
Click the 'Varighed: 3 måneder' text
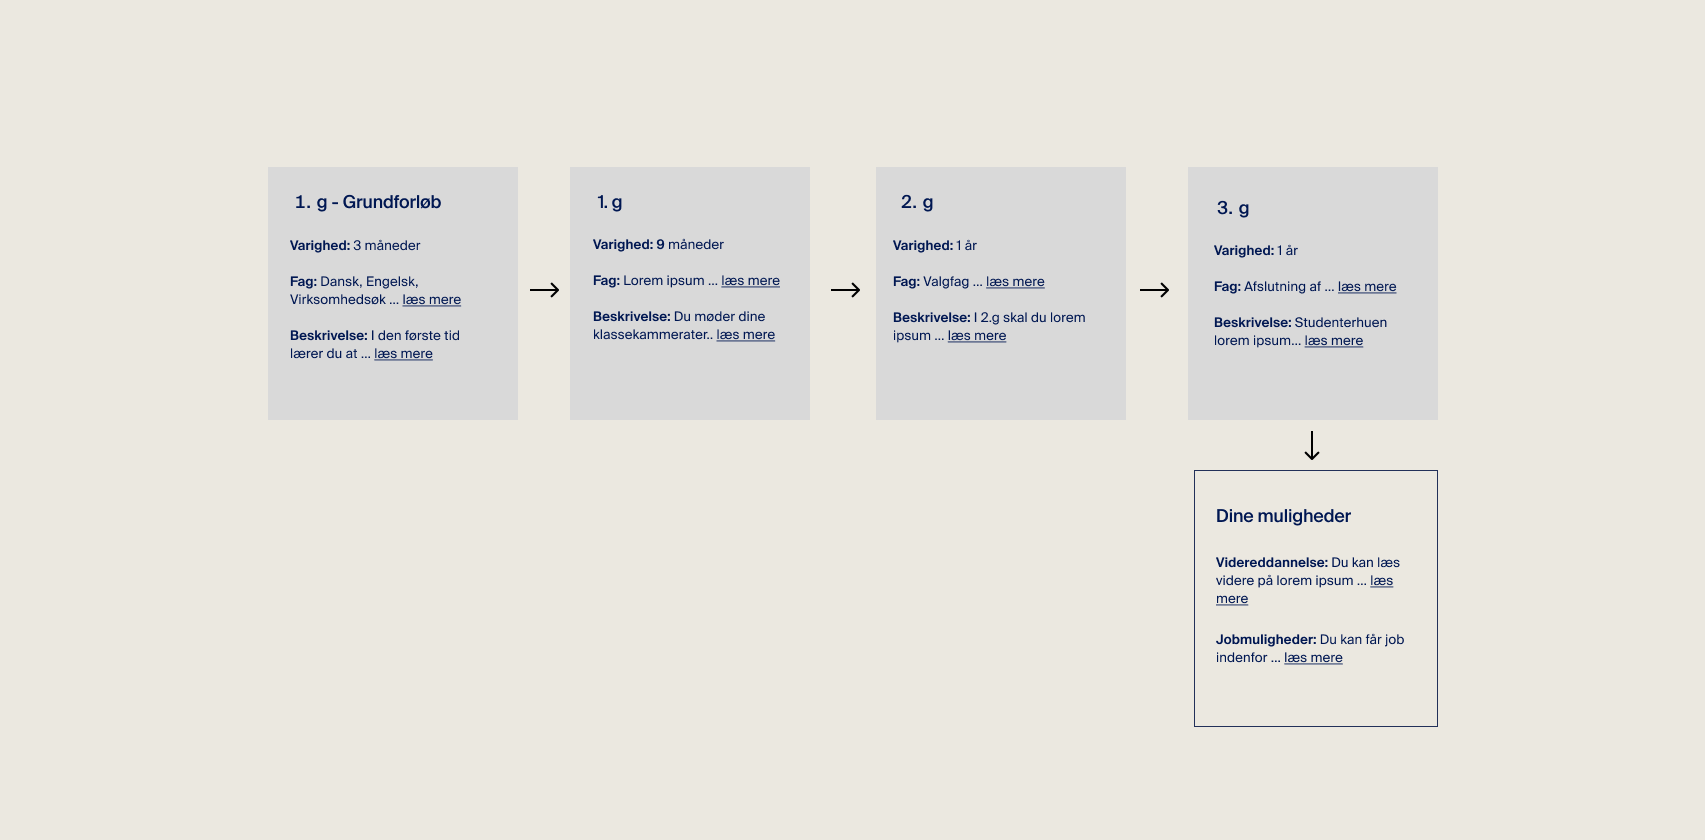355,246
